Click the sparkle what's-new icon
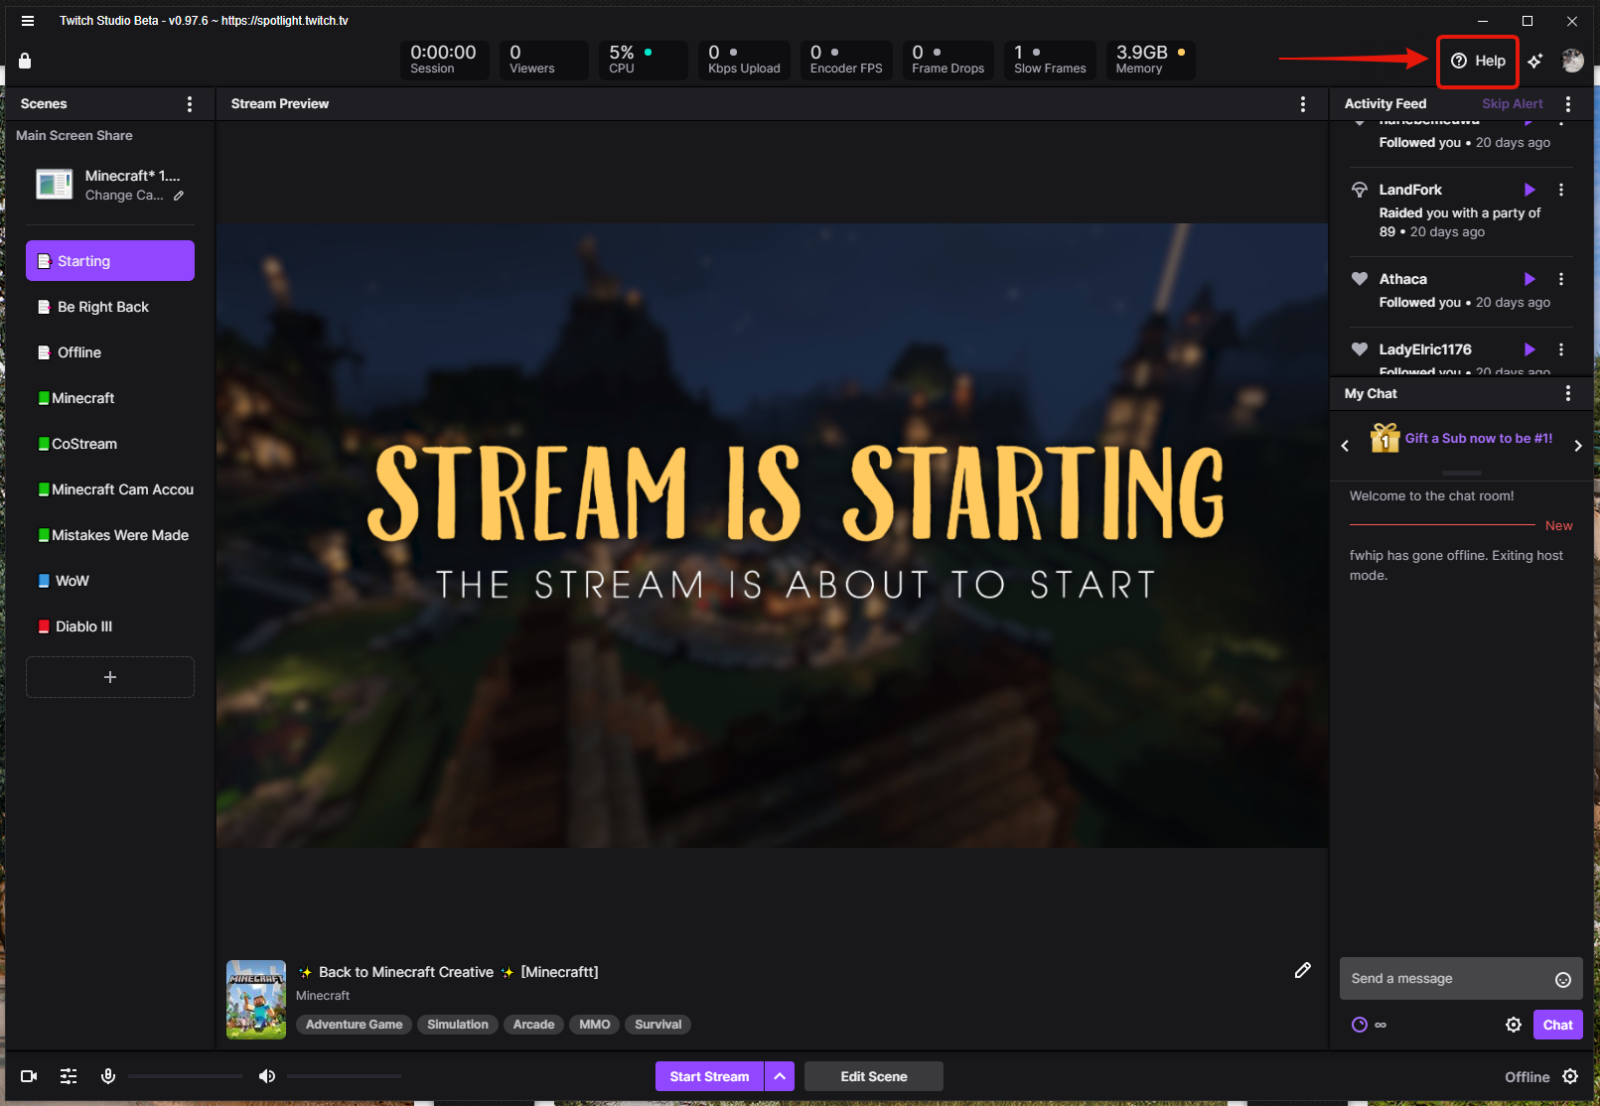The width and height of the screenshot is (1600, 1106). tap(1535, 61)
